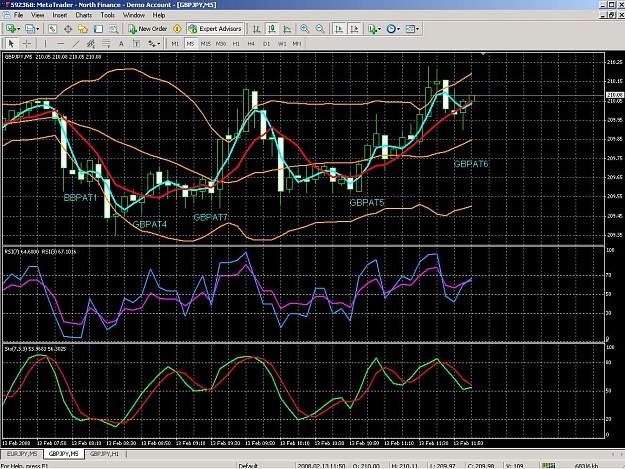
Task: Click the zoom out magnifier icon
Action: tap(320, 29)
